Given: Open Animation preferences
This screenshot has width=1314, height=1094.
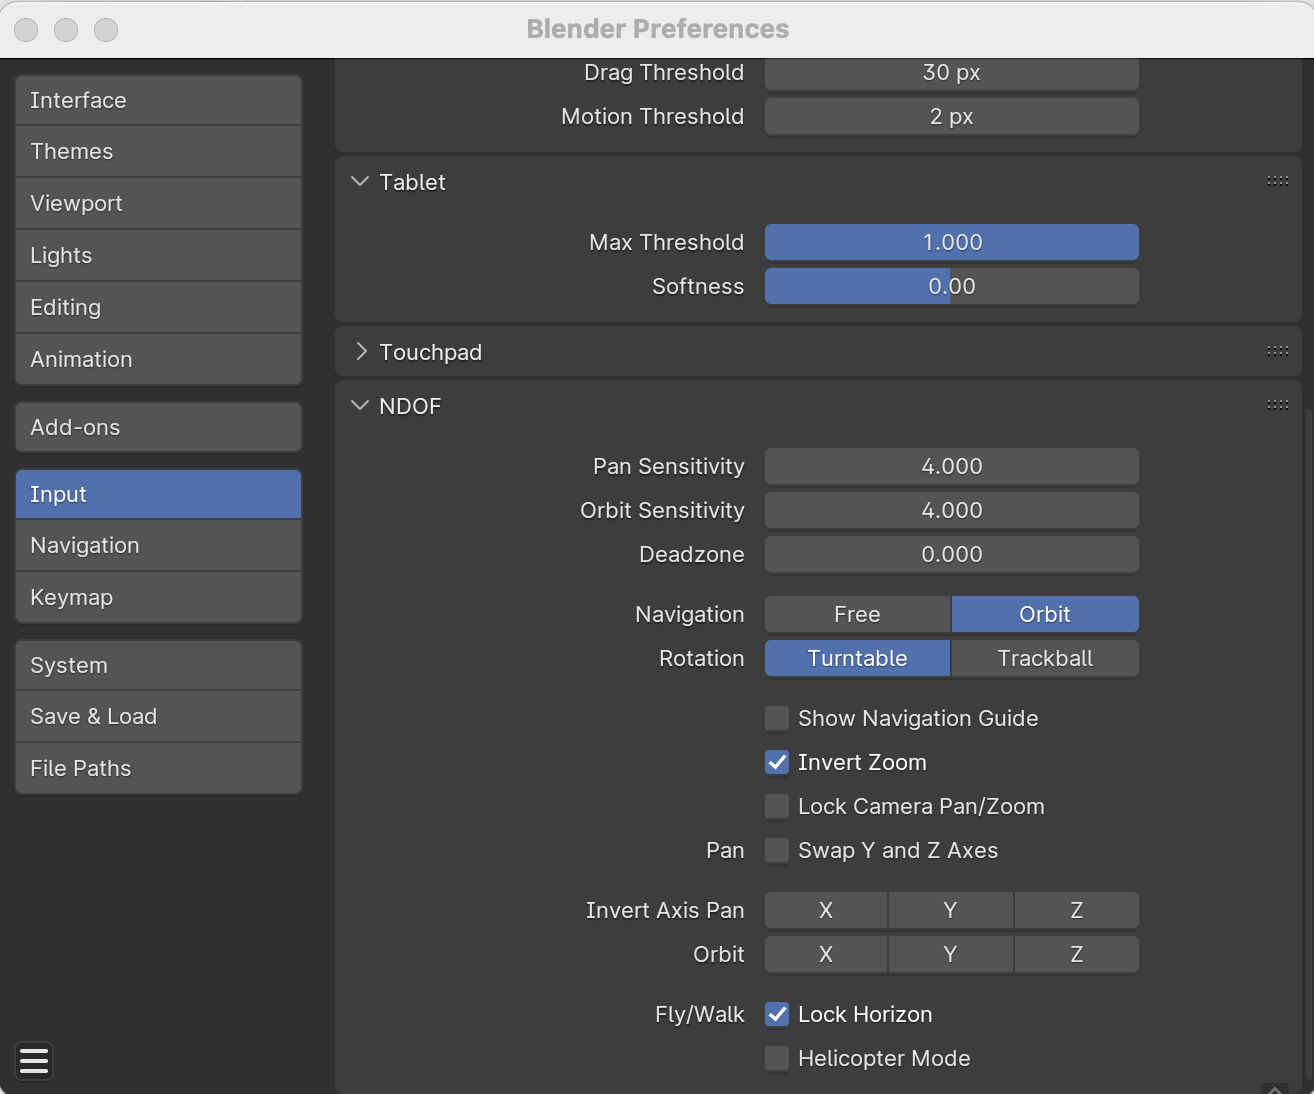Looking at the screenshot, I should (x=158, y=359).
